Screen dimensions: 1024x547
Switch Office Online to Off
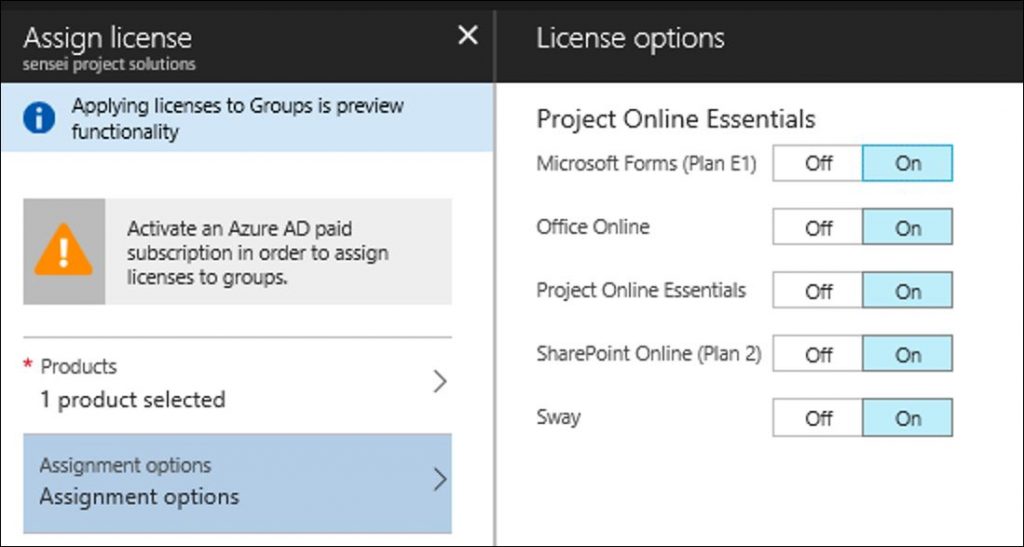point(818,227)
